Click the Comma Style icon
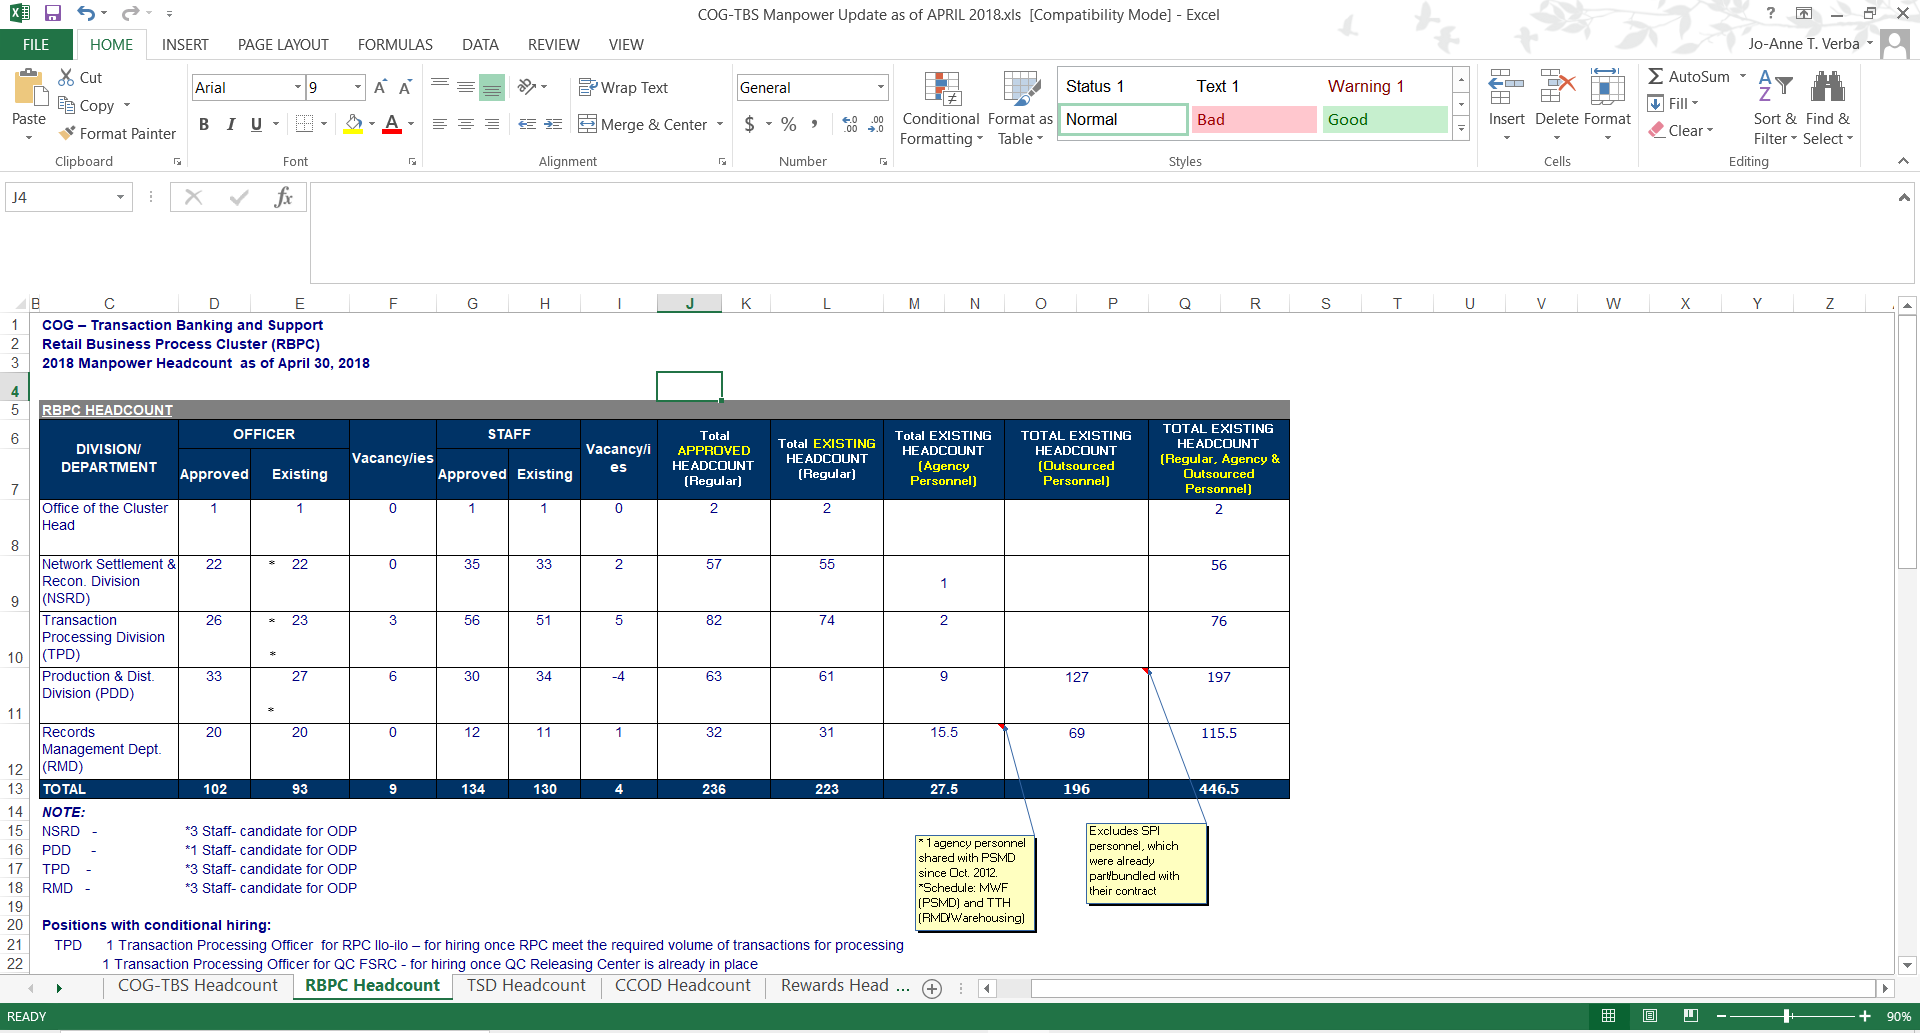This screenshot has height=1033, width=1920. click(x=815, y=124)
